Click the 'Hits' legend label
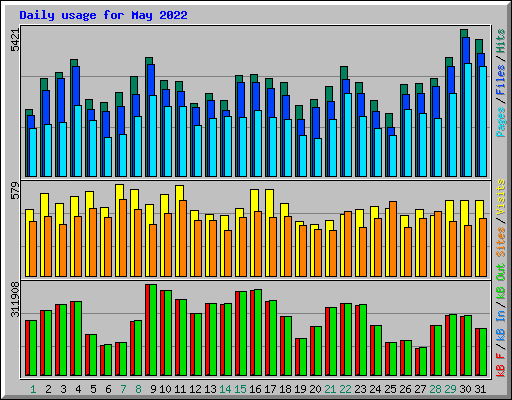Screen dimensions: 512x400 pyautogui.click(x=501, y=41)
